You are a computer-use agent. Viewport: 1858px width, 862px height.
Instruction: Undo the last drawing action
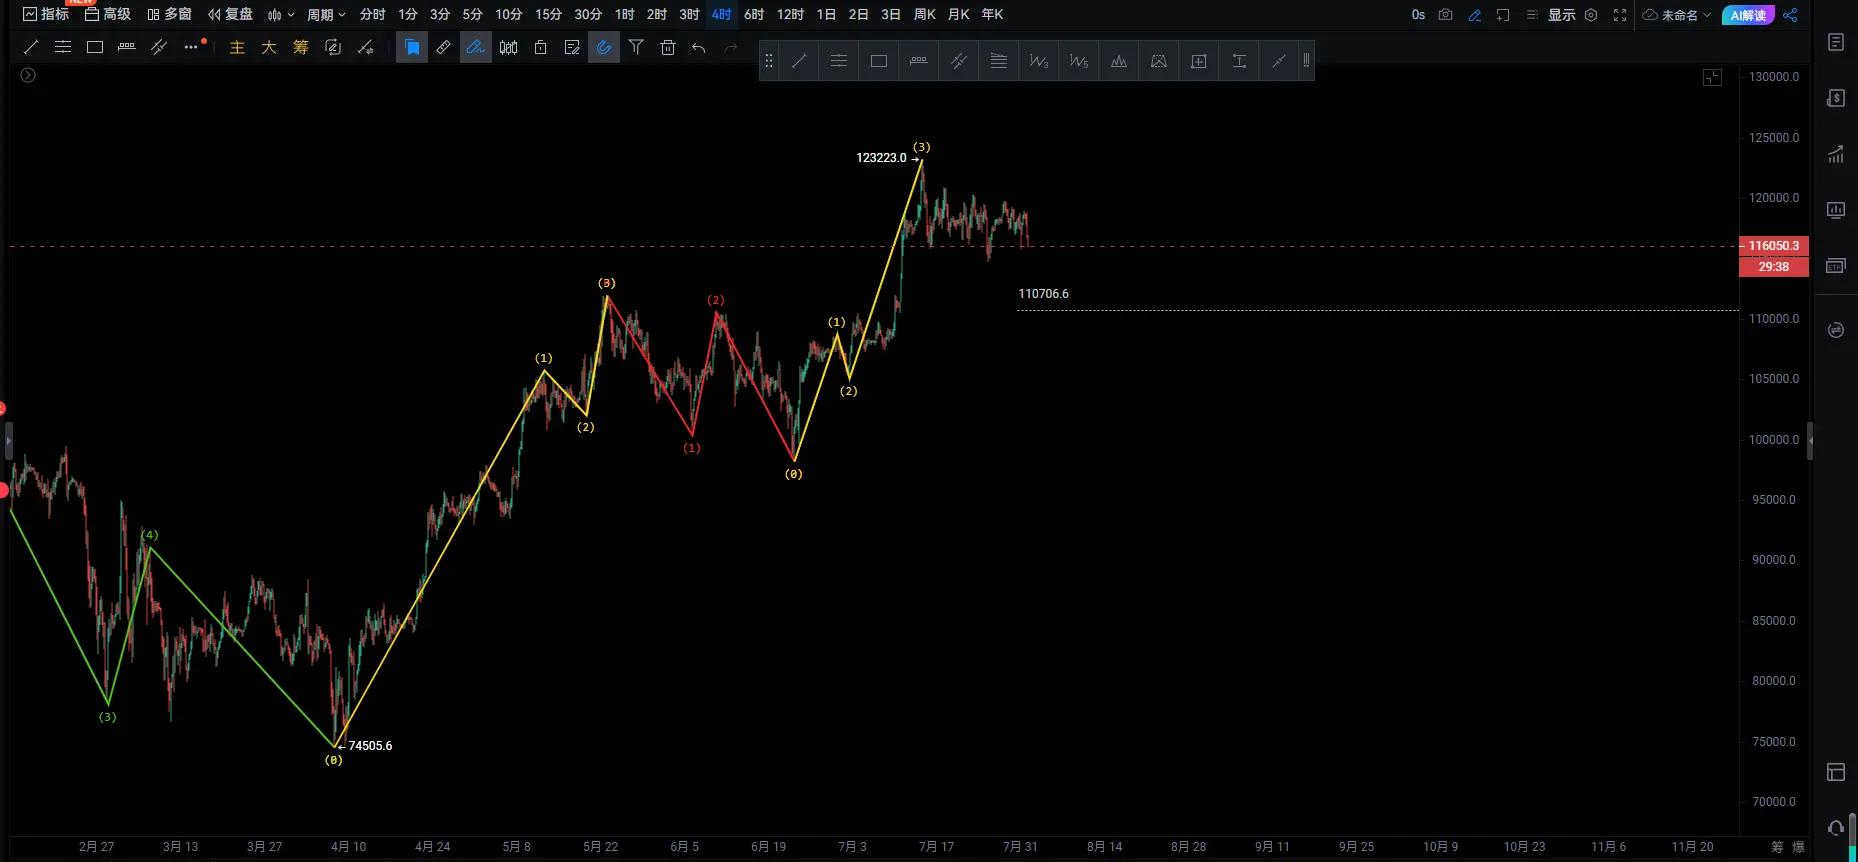click(x=699, y=47)
